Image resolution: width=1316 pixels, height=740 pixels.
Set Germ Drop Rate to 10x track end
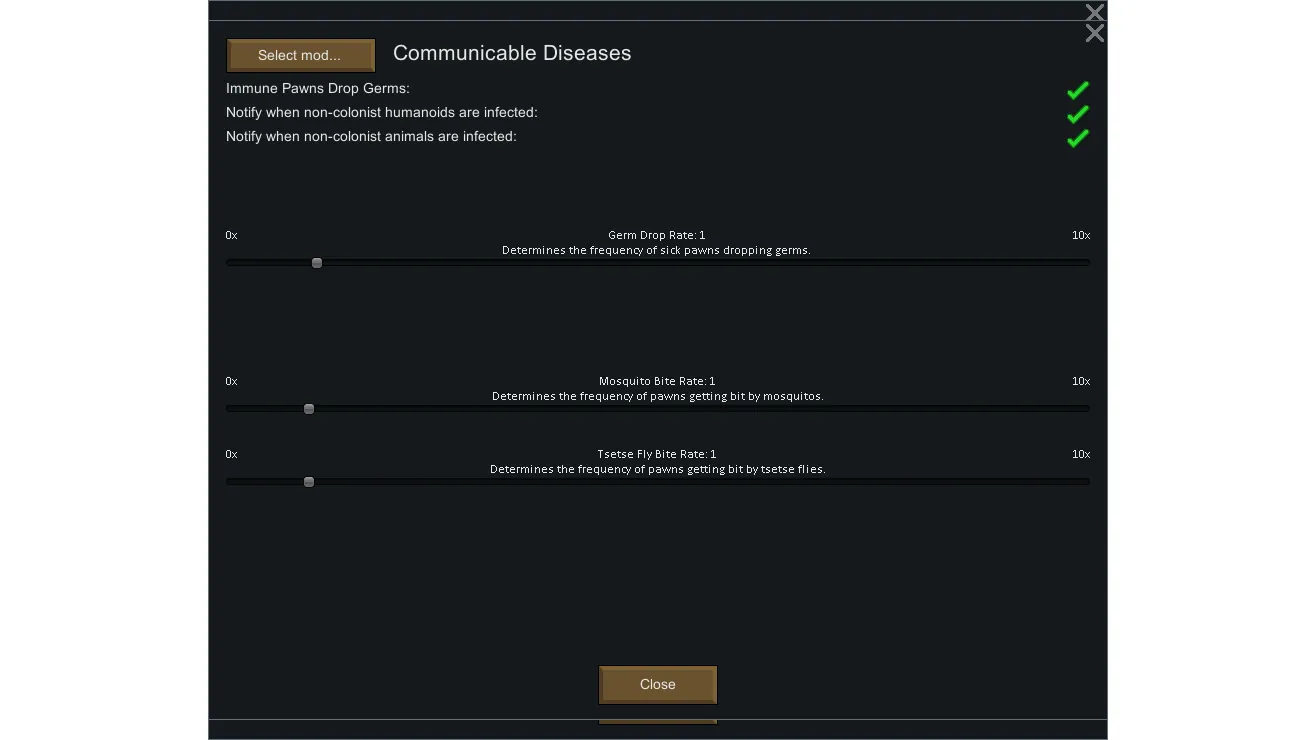1087,263
